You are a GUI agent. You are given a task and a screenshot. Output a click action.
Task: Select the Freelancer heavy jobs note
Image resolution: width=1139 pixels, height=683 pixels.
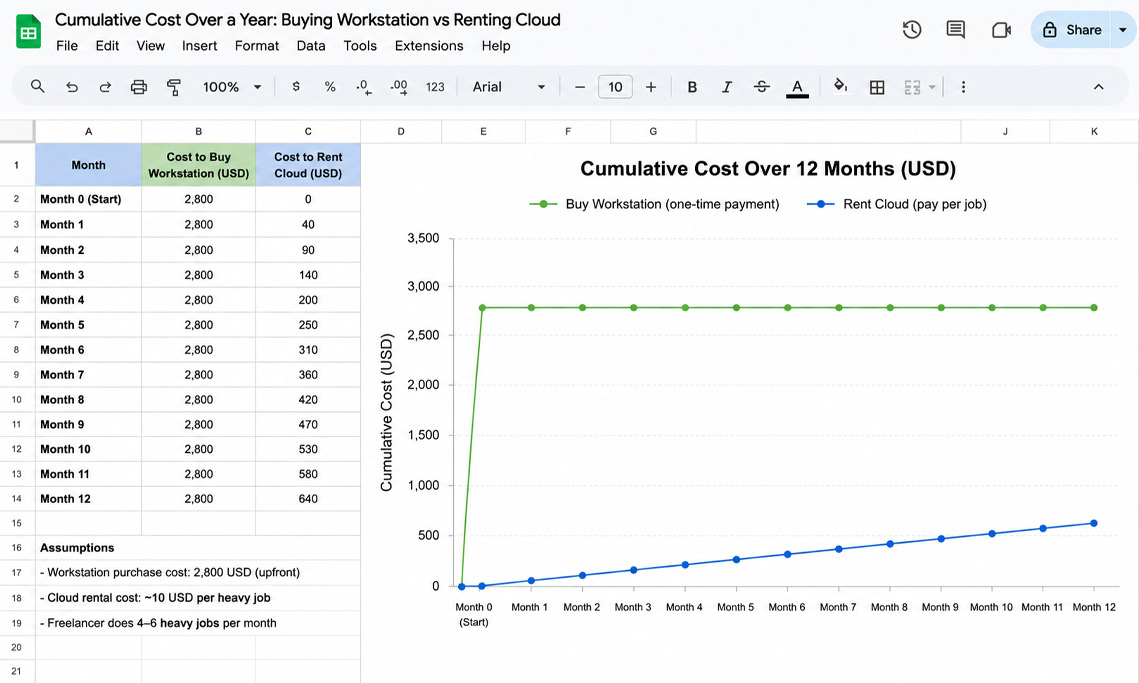click(x=158, y=623)
